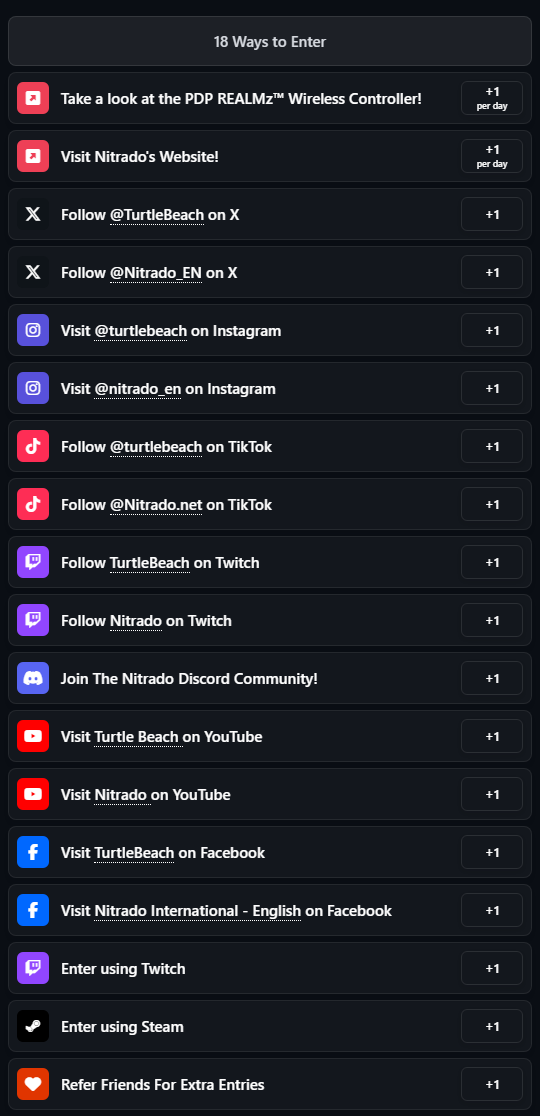Click the Steam icon beside Enter using Steam
540x1116 pixels.
coord(33,1026)
